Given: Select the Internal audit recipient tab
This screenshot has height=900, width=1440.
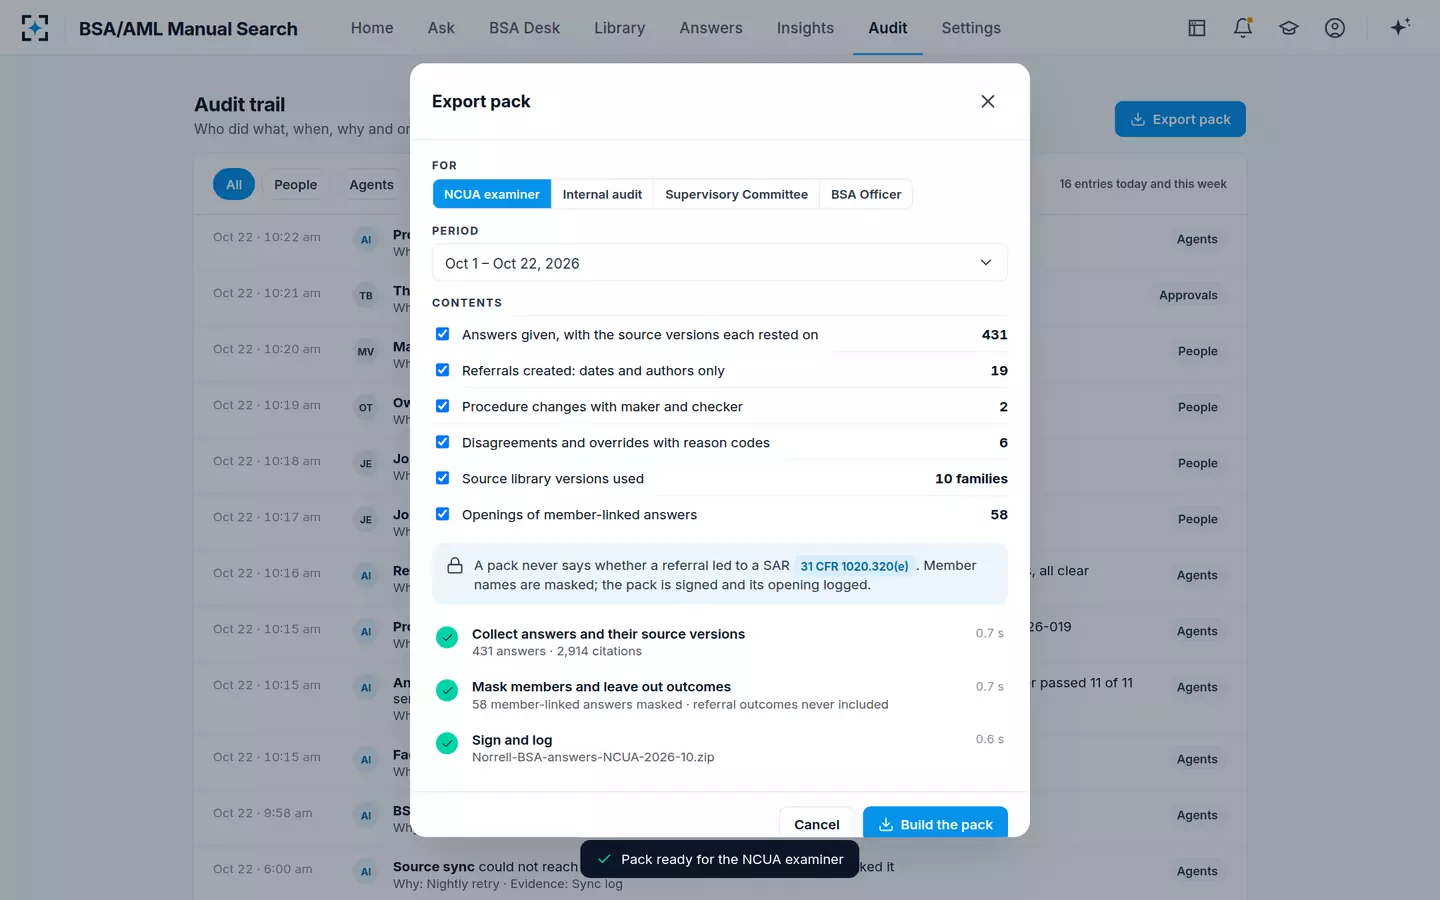Looking at the screenshot, I should click(602, 194).
